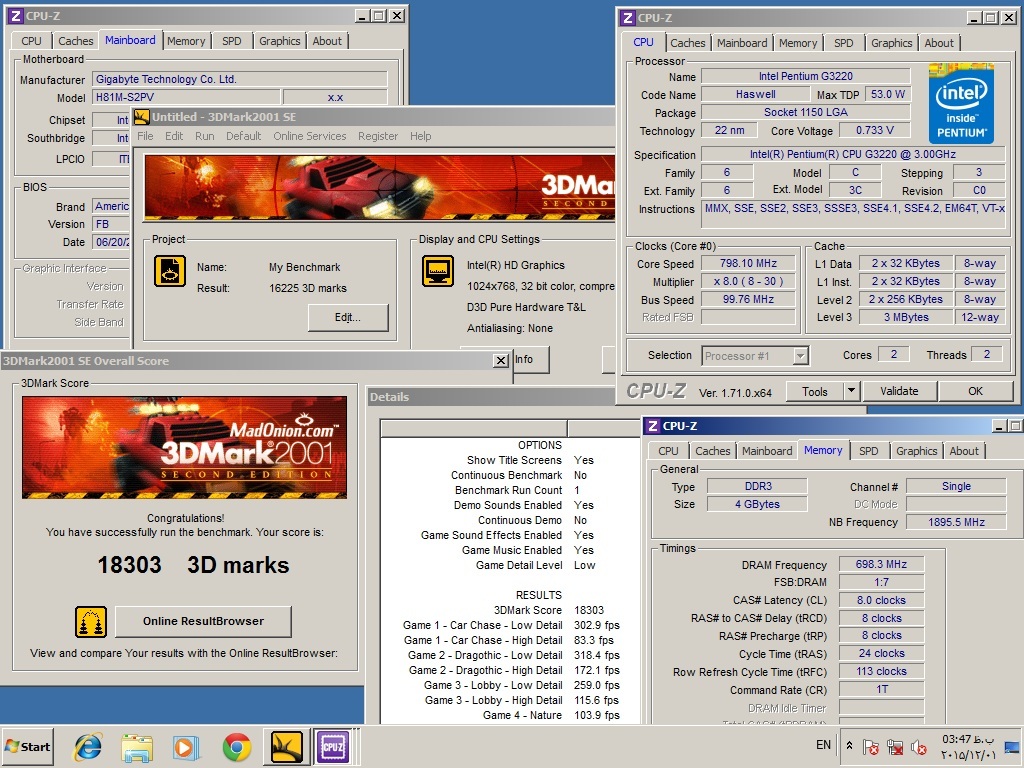1024x768 pixels.
Task: Click the Memory CPU-Z window title icon
Action: (x=652, y=426)
